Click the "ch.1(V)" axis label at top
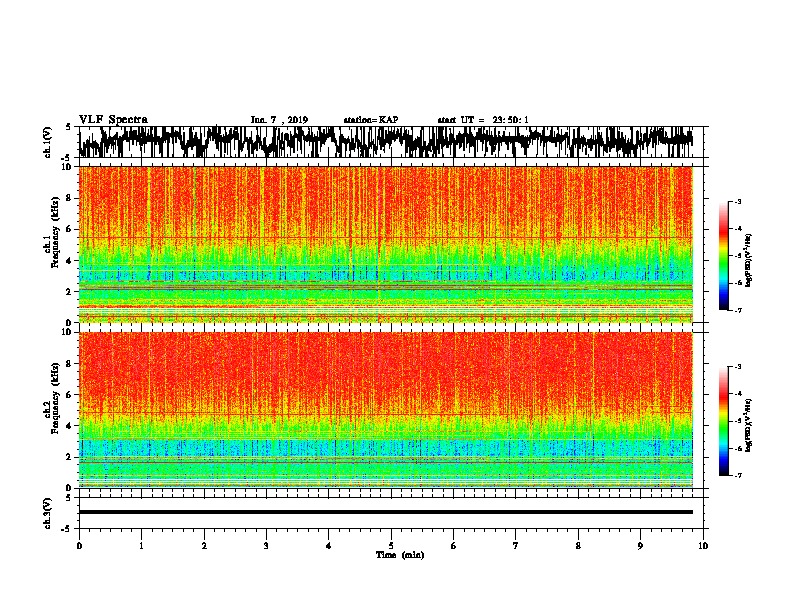 (47, 142)
